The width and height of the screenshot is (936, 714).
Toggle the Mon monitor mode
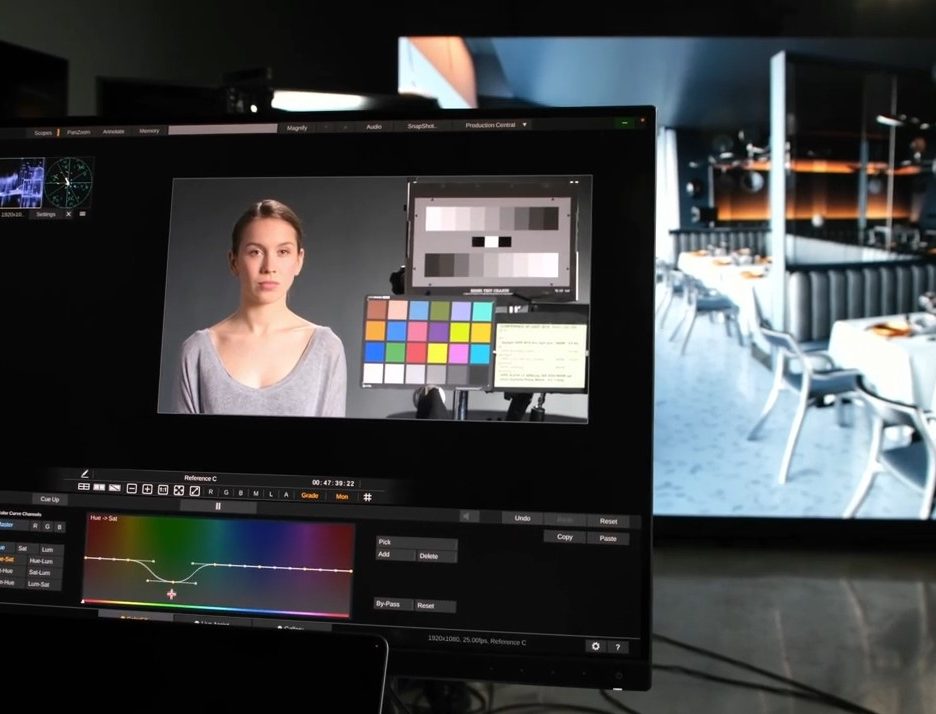342,496
